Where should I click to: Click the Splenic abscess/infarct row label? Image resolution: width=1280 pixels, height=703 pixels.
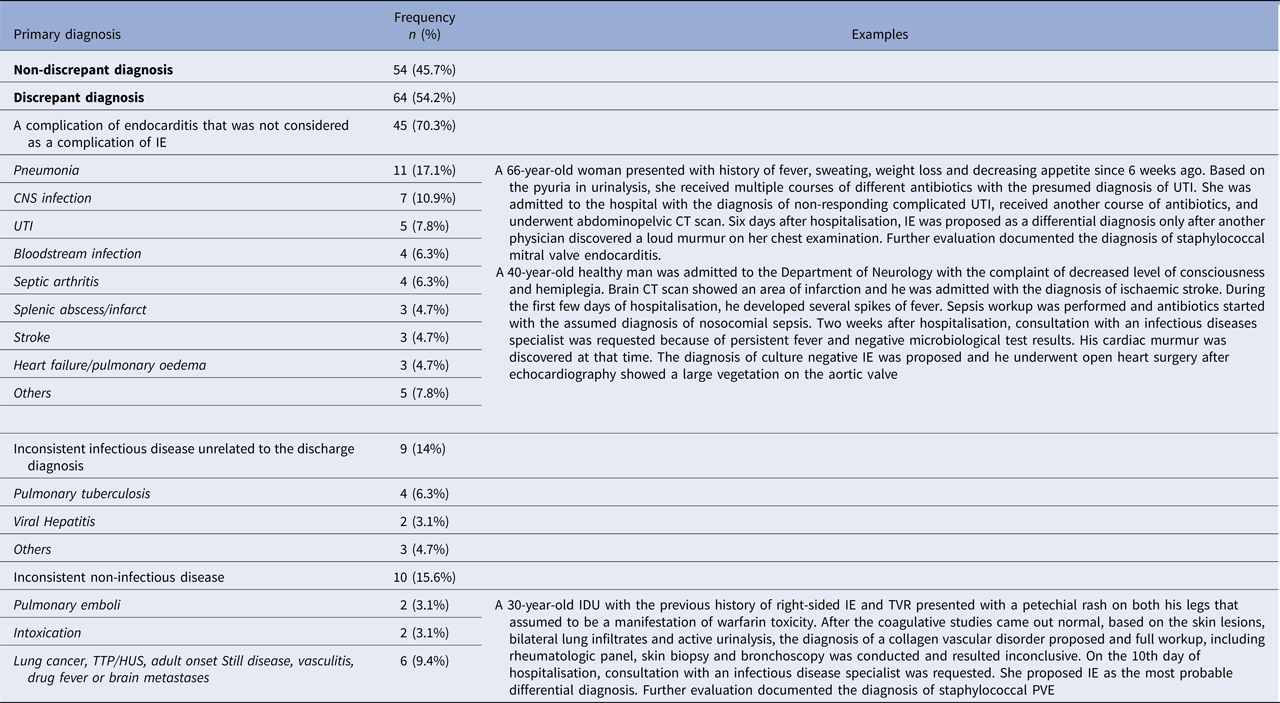pyautogui.click(x=80, y=309)
